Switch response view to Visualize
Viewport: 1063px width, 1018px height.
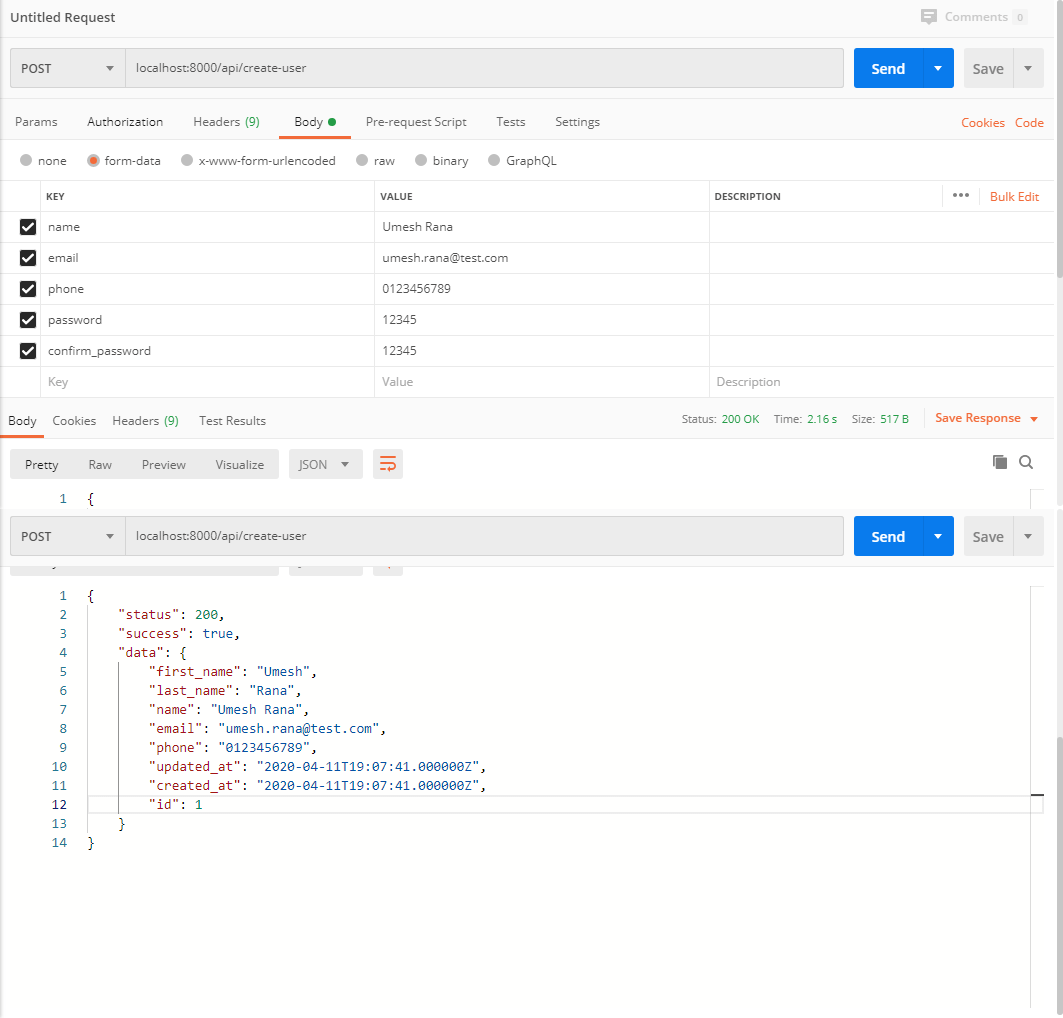(239, 464)
